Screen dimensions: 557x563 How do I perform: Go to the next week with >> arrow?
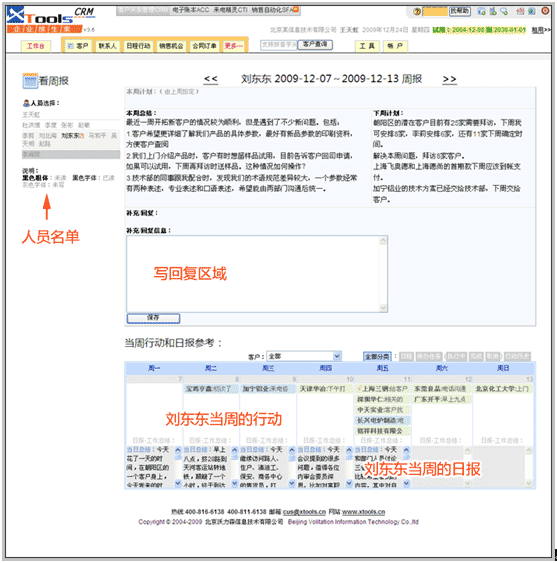449,79
